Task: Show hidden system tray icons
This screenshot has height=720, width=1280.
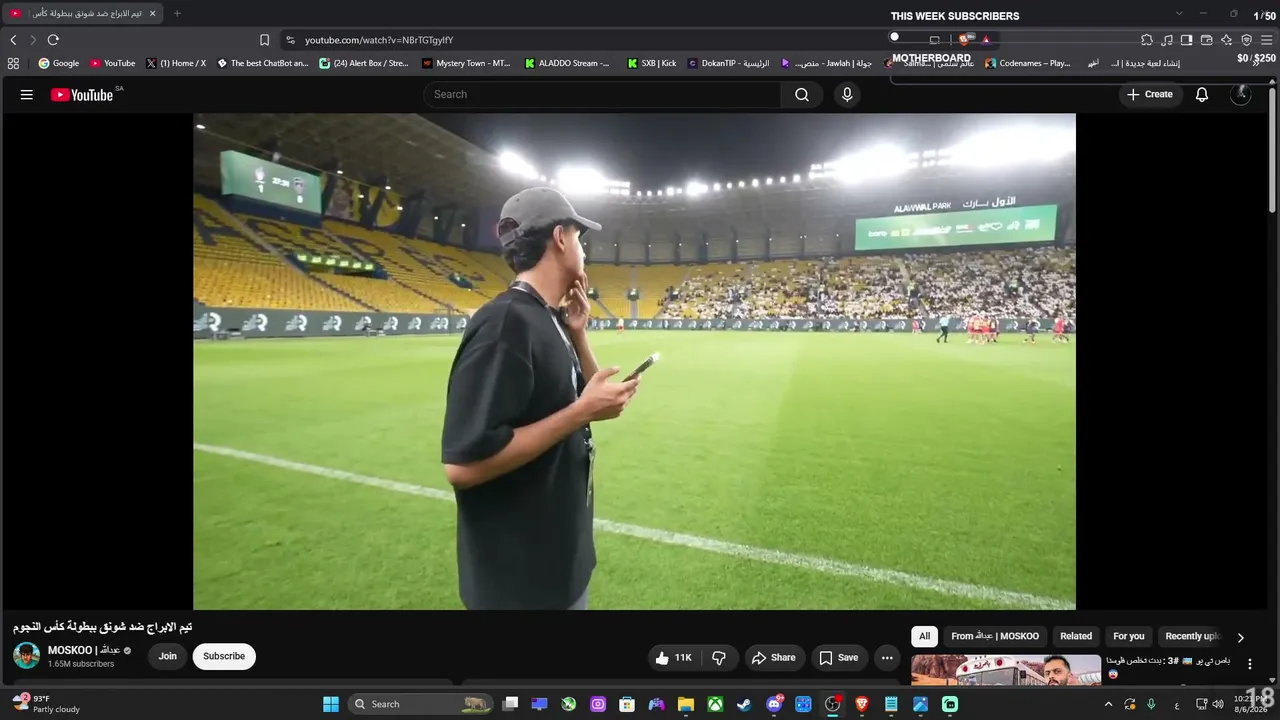Action: click(x=1108, y=704)
